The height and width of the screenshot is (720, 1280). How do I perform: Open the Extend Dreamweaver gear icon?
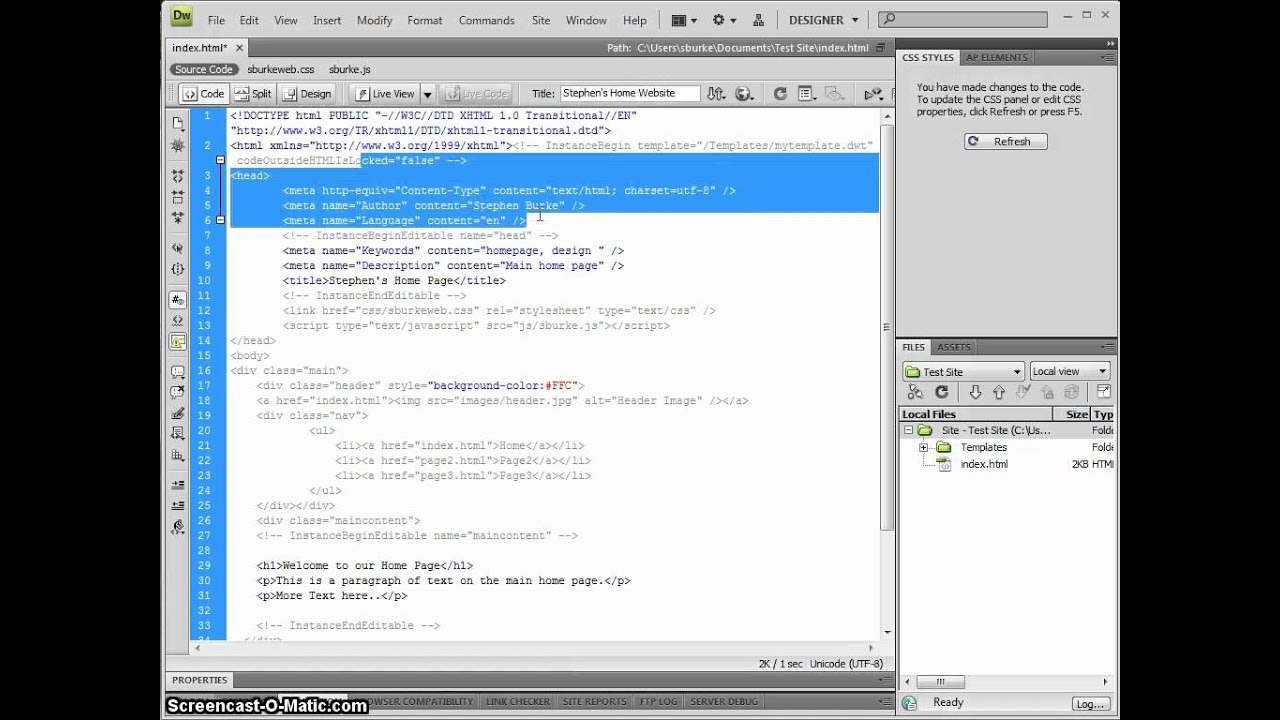(722, 20)
